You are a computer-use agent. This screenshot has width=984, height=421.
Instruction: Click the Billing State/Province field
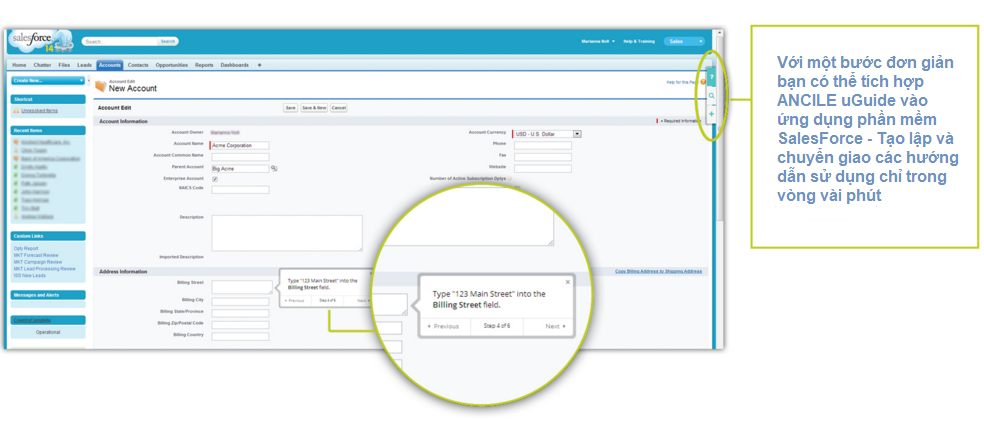click(240, 312)
